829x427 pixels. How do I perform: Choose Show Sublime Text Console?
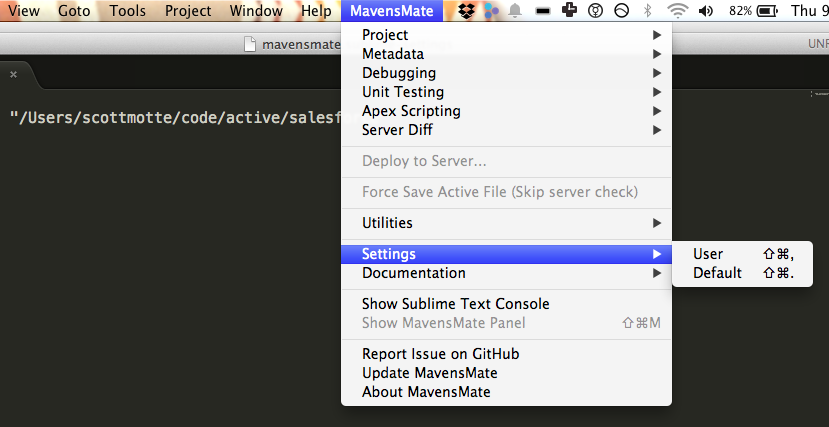506,304
